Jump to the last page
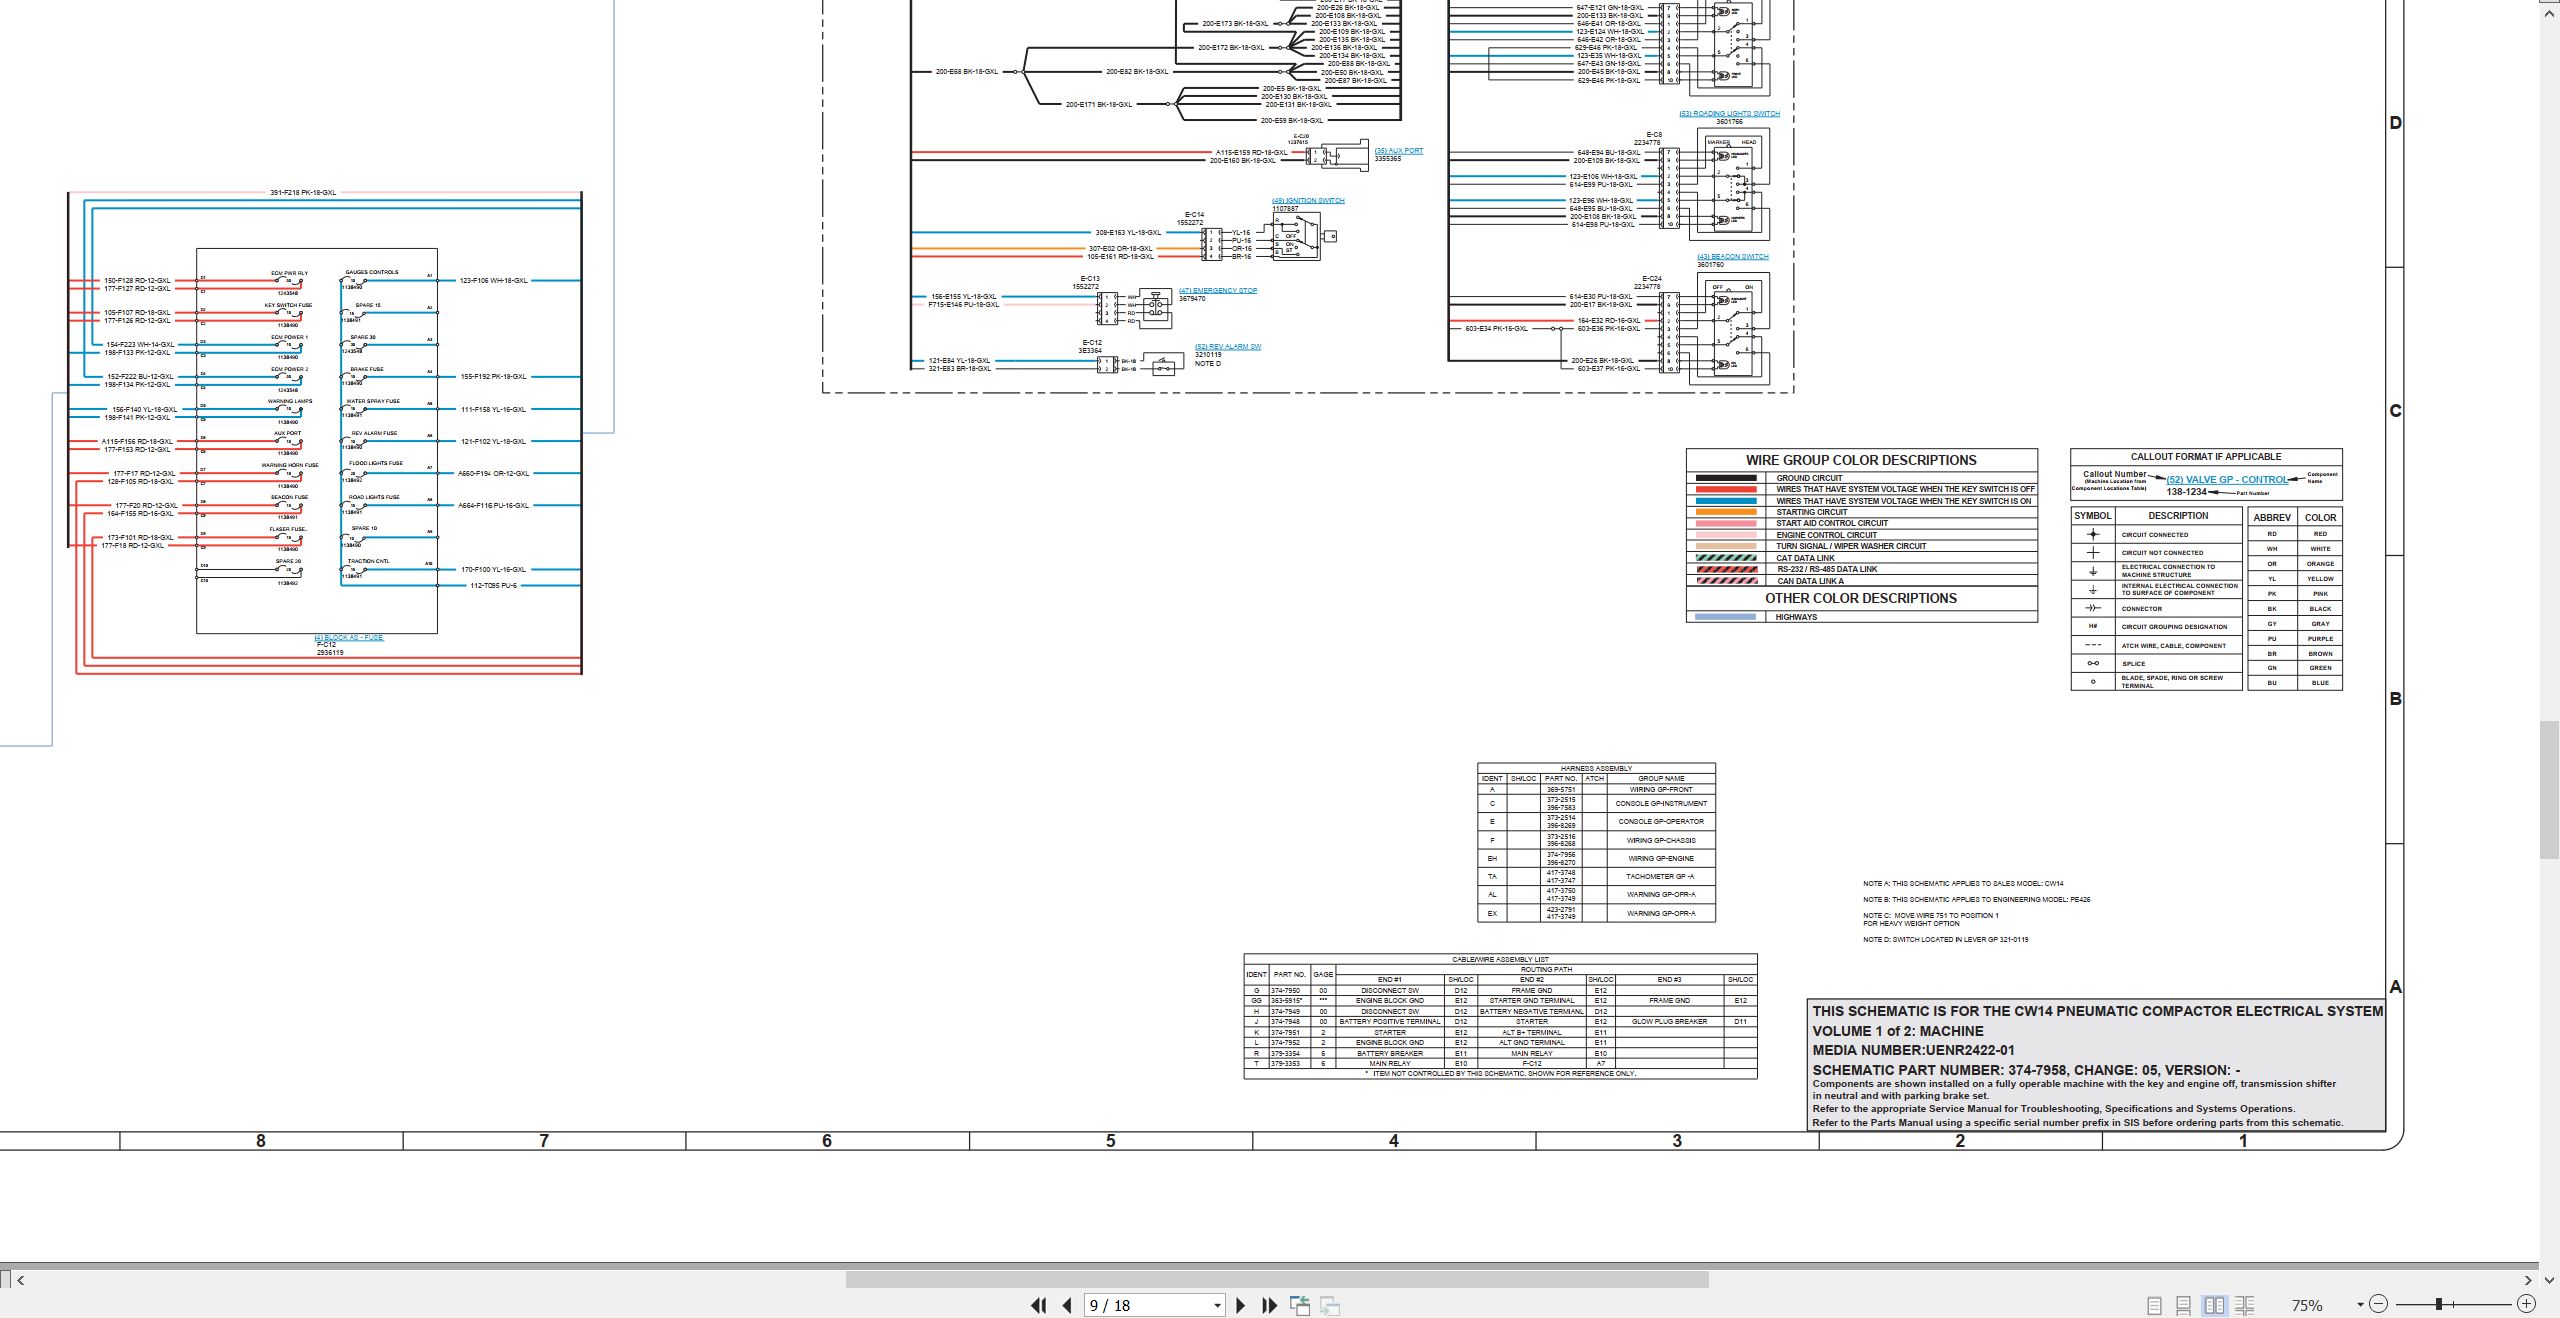 click(1270, 1305)
